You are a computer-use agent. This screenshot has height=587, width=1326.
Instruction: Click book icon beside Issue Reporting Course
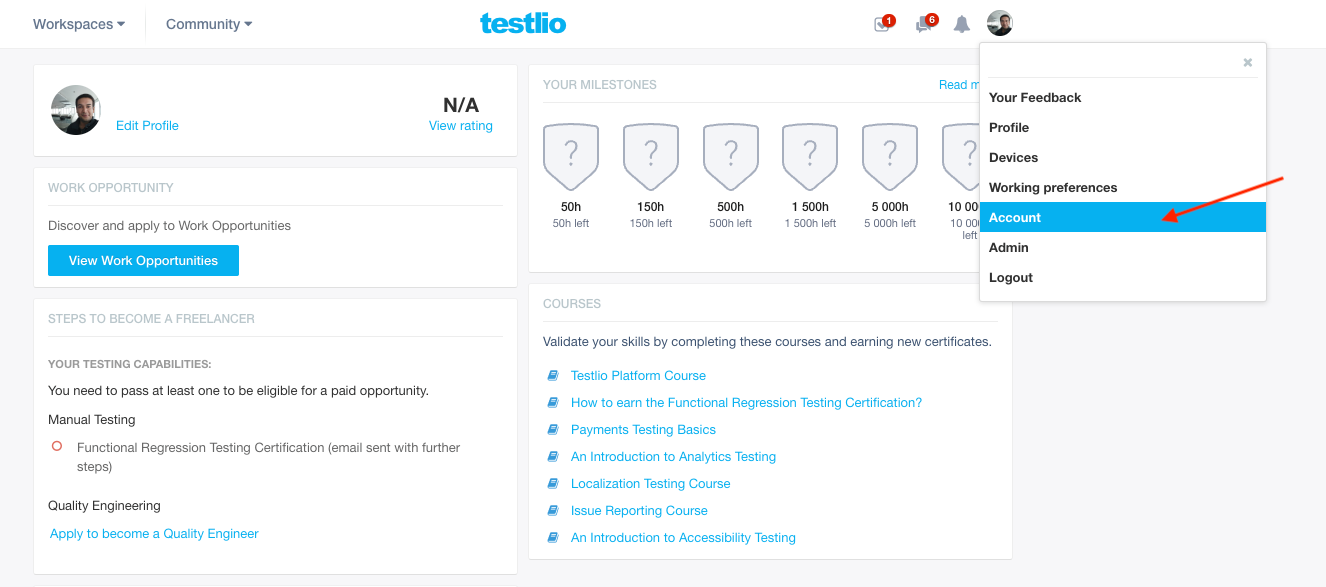point(552,510)
